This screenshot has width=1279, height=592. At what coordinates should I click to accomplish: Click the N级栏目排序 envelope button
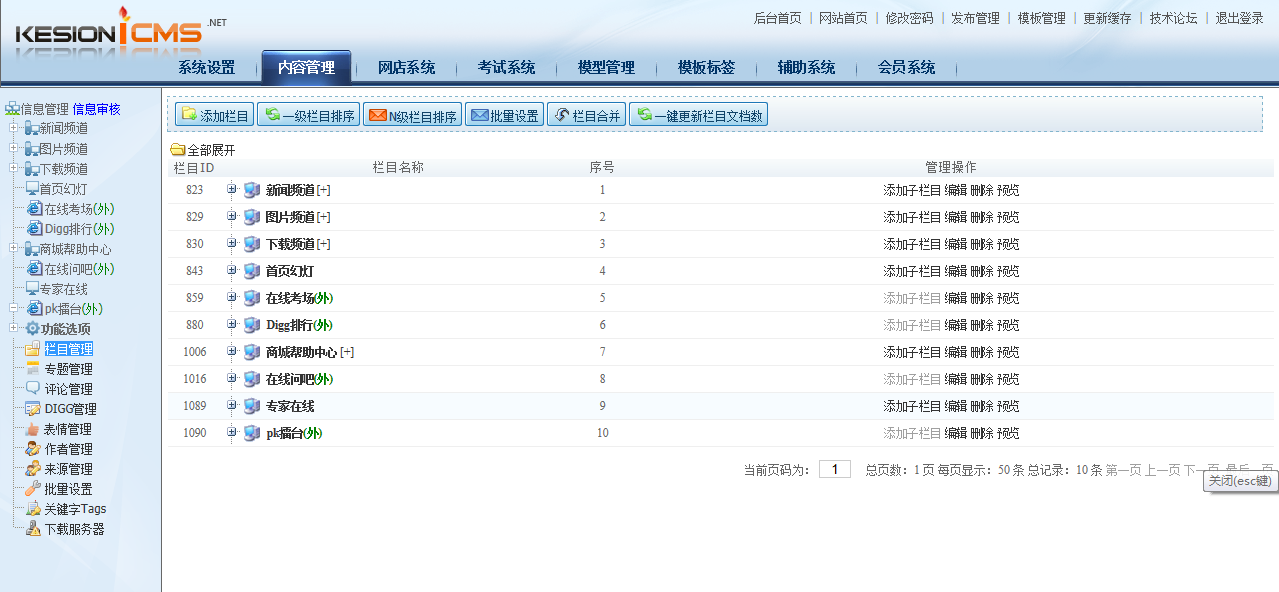pos(412,116)
